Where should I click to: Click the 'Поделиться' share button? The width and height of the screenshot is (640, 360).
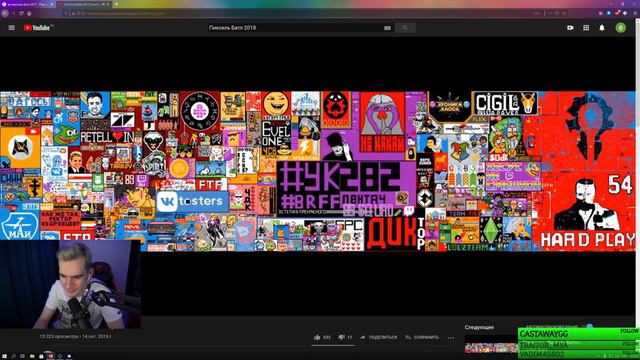pos(379,337)
